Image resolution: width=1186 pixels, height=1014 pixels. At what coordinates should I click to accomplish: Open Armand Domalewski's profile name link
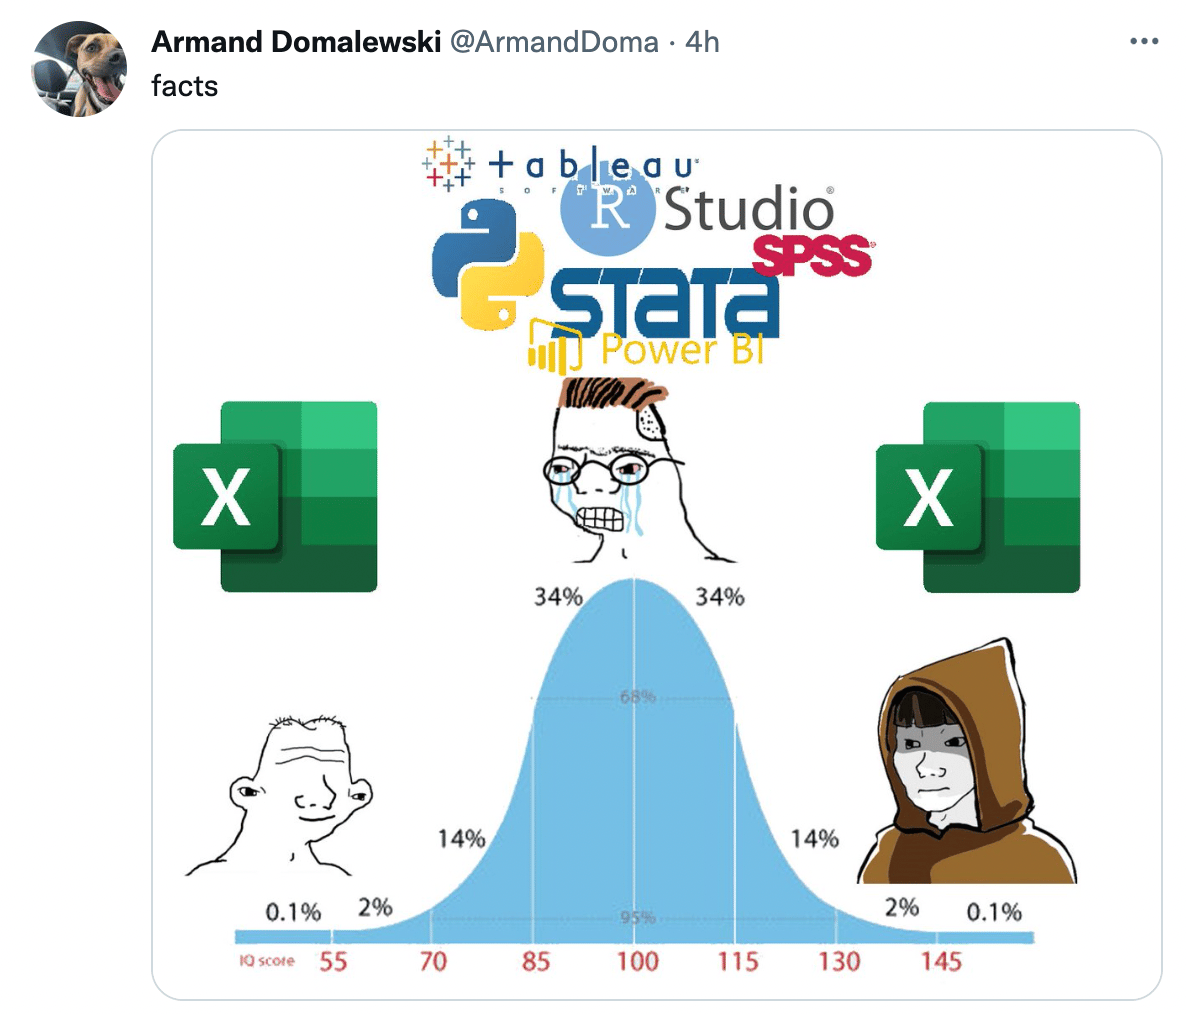pos(296,42)
